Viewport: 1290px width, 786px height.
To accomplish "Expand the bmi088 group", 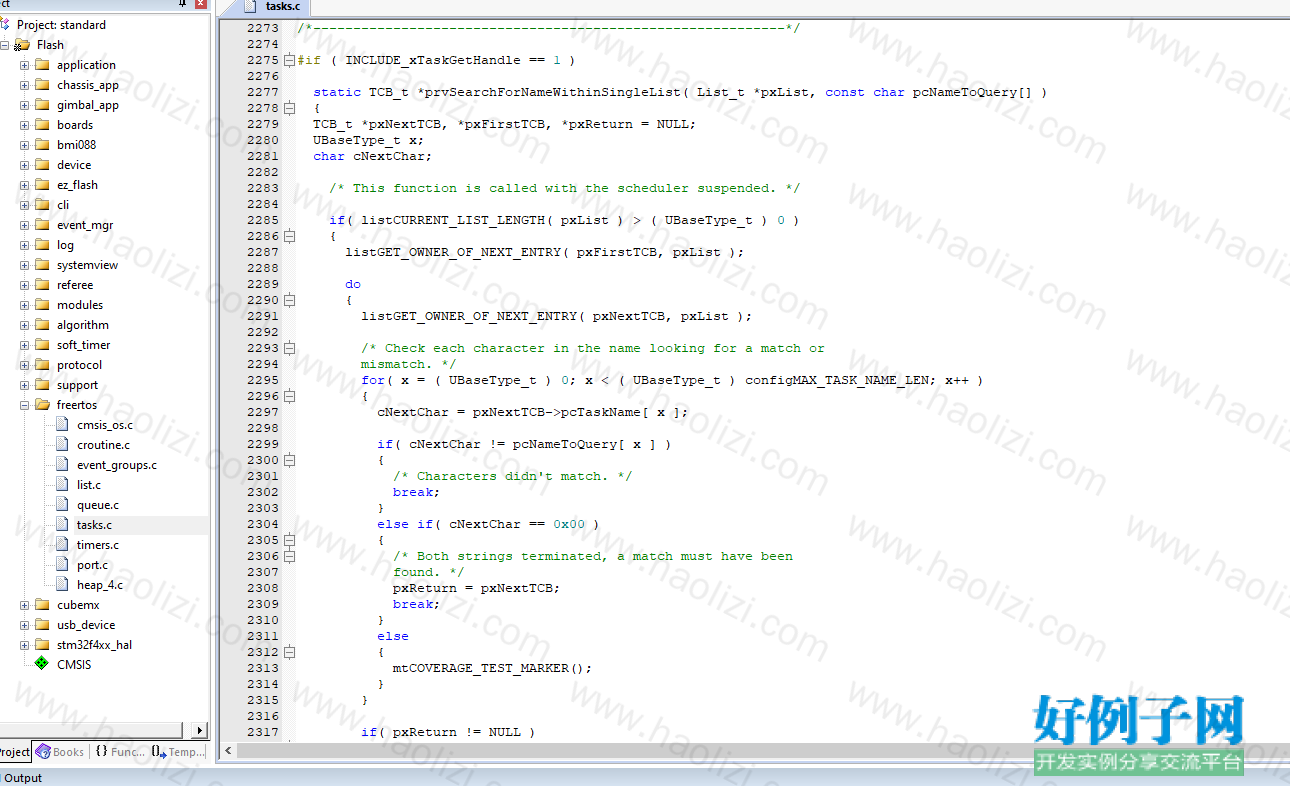I will pyautogui.click(x=24, y=145).
